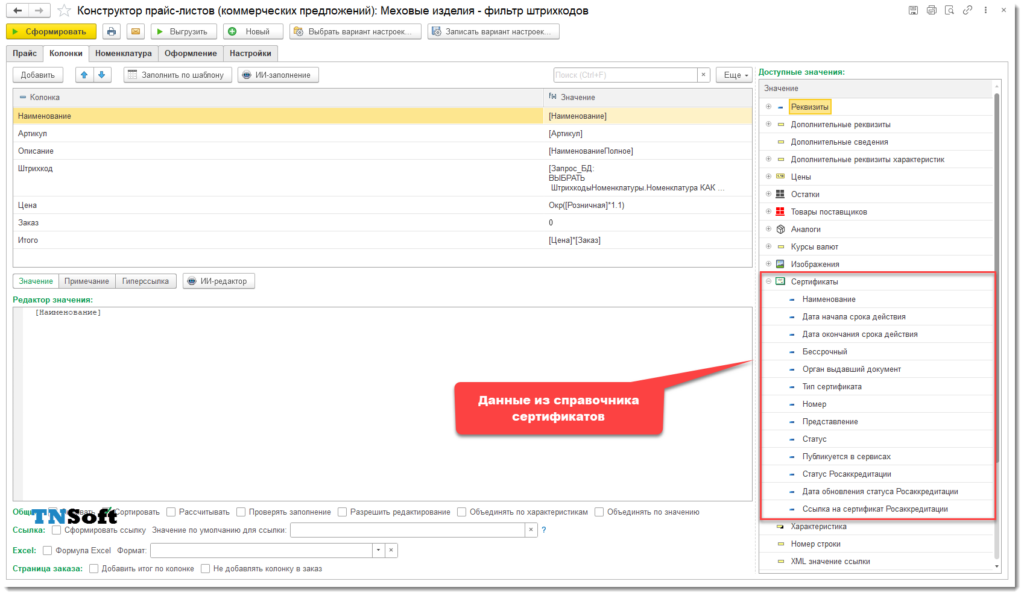Click the Изображения picture icon in tree

coord(780,264)
